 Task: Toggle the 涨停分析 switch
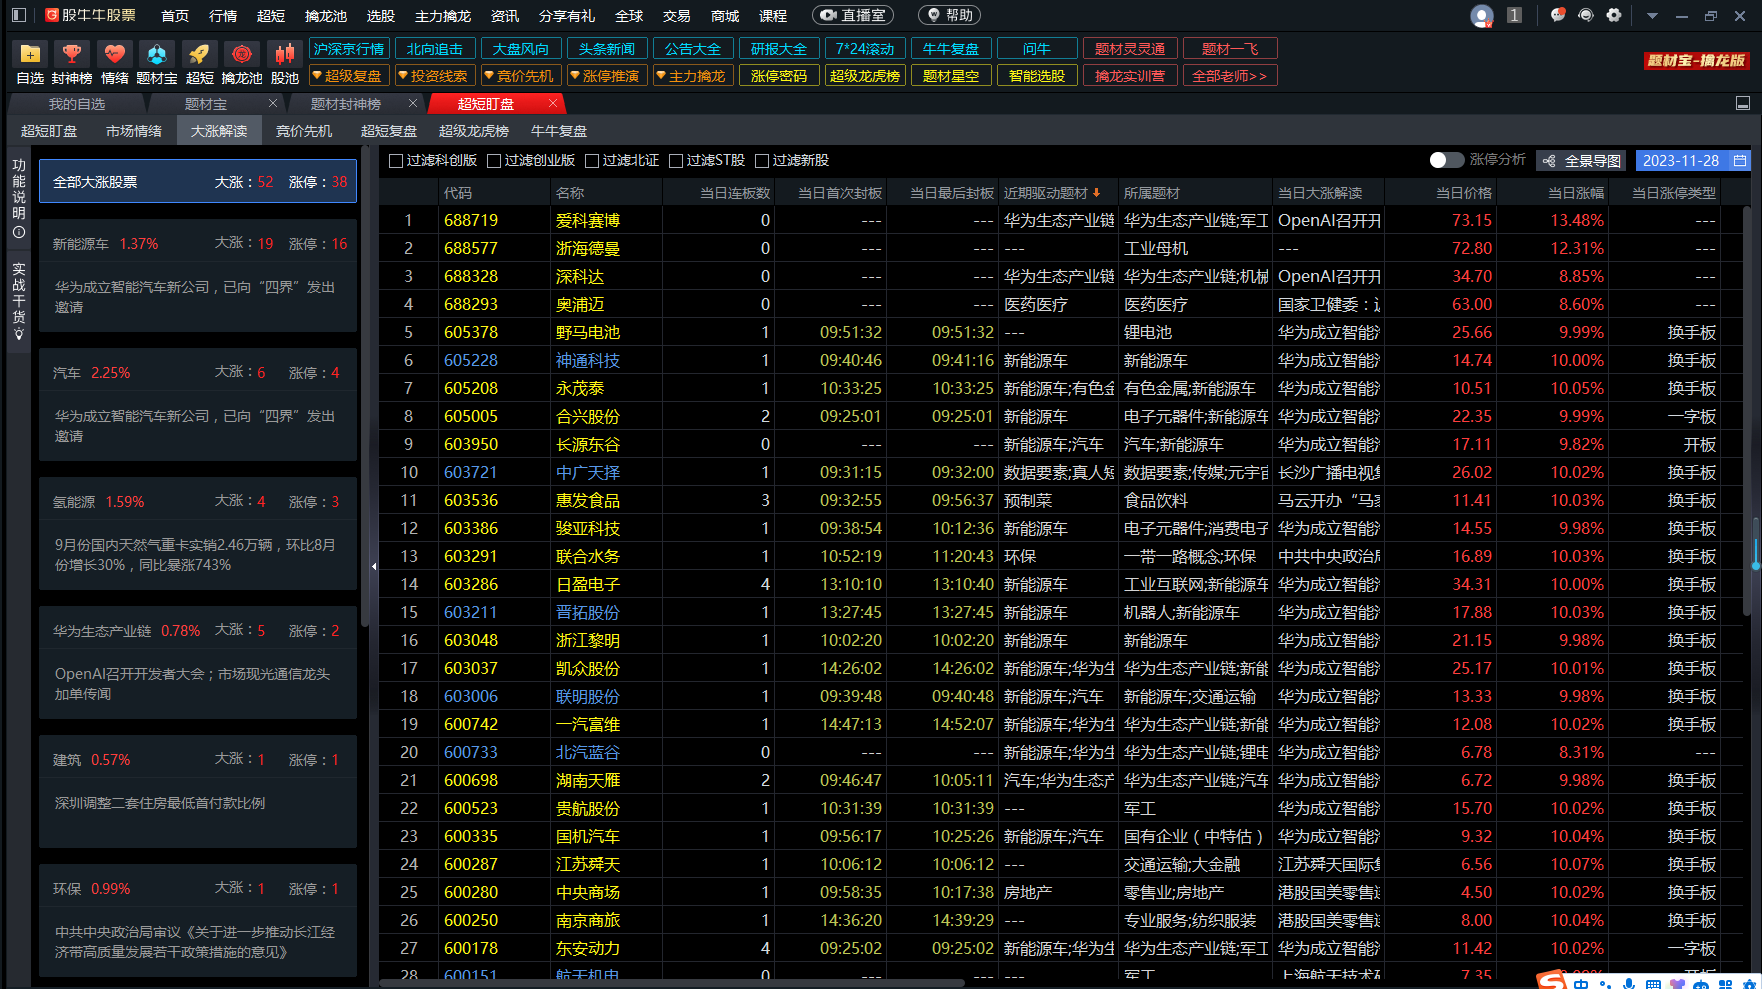coord(1445,160)
